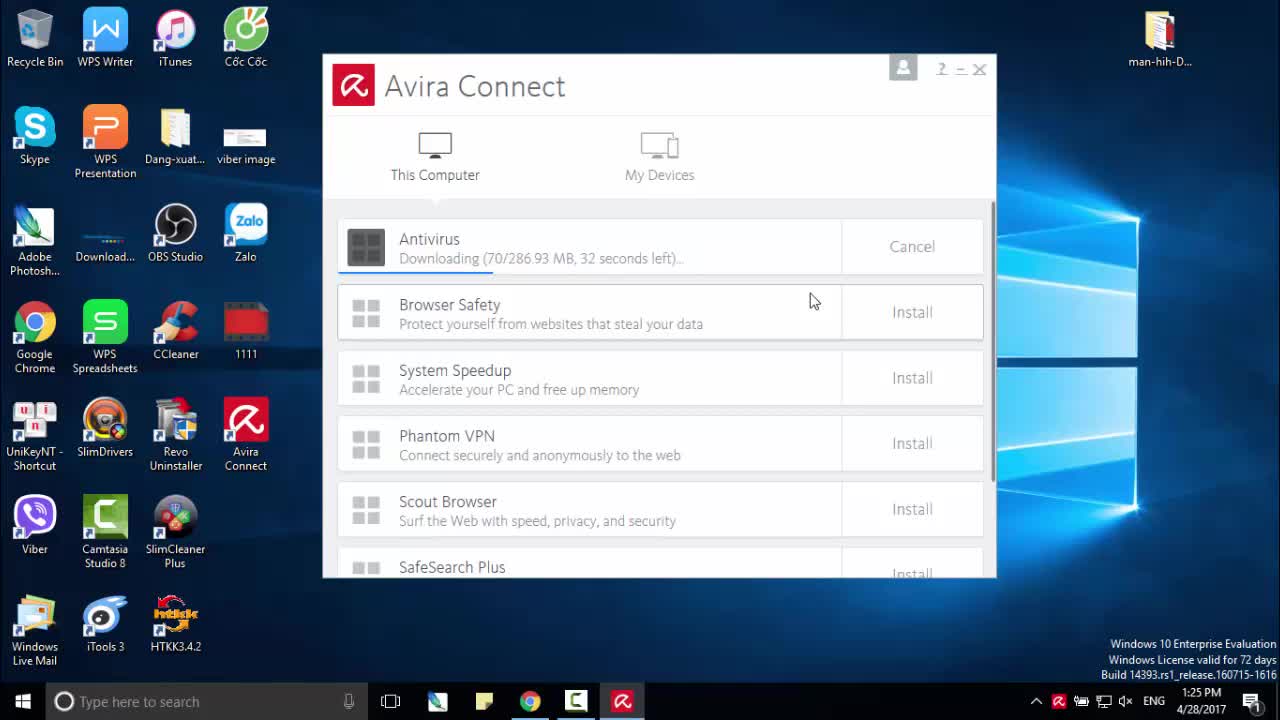
Task: Select Camtasia Studio 8 shortcut
Action: tap(105, 532)
